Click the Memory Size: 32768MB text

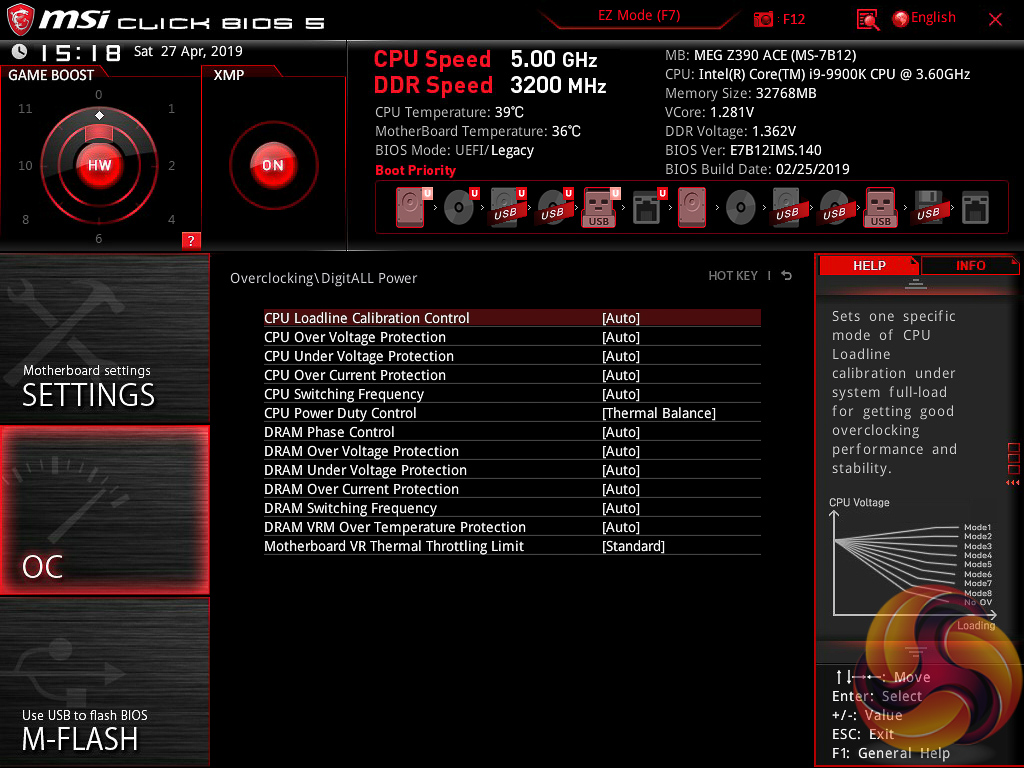[x=741, y=93]
